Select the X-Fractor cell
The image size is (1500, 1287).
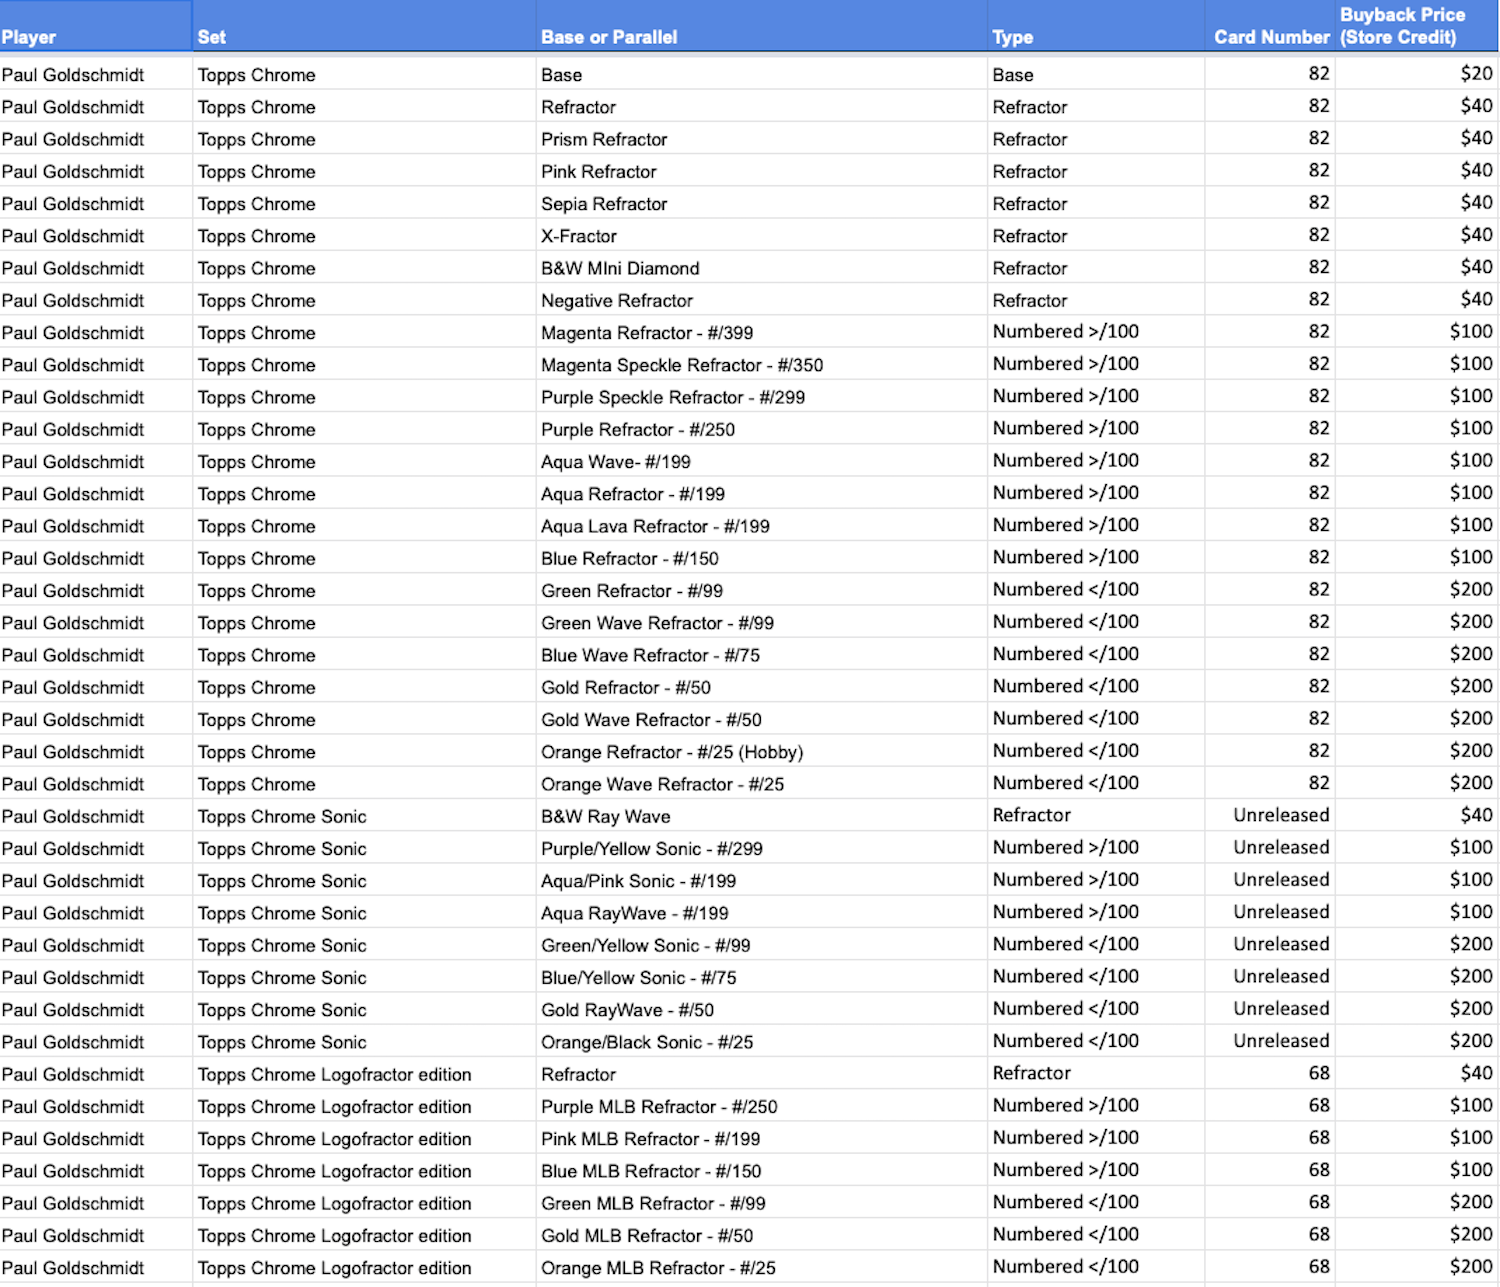pyautogui.click(x=579, y=236)
